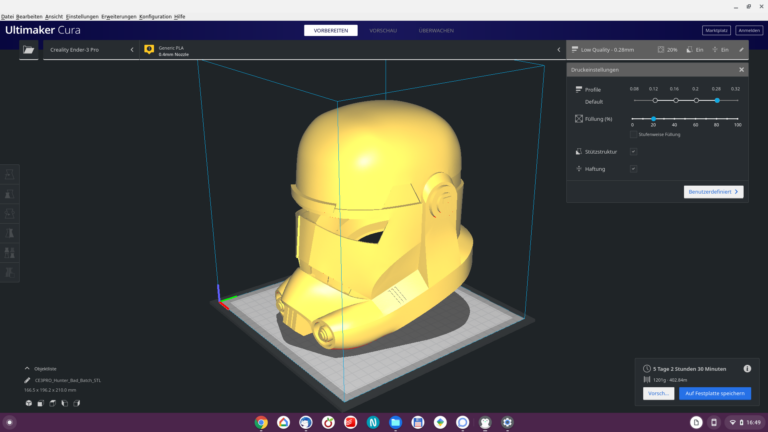Viewport: 768px width, 432px height.
Task: Collapse the Objektliste panel
Action: (x=28, y=368)
